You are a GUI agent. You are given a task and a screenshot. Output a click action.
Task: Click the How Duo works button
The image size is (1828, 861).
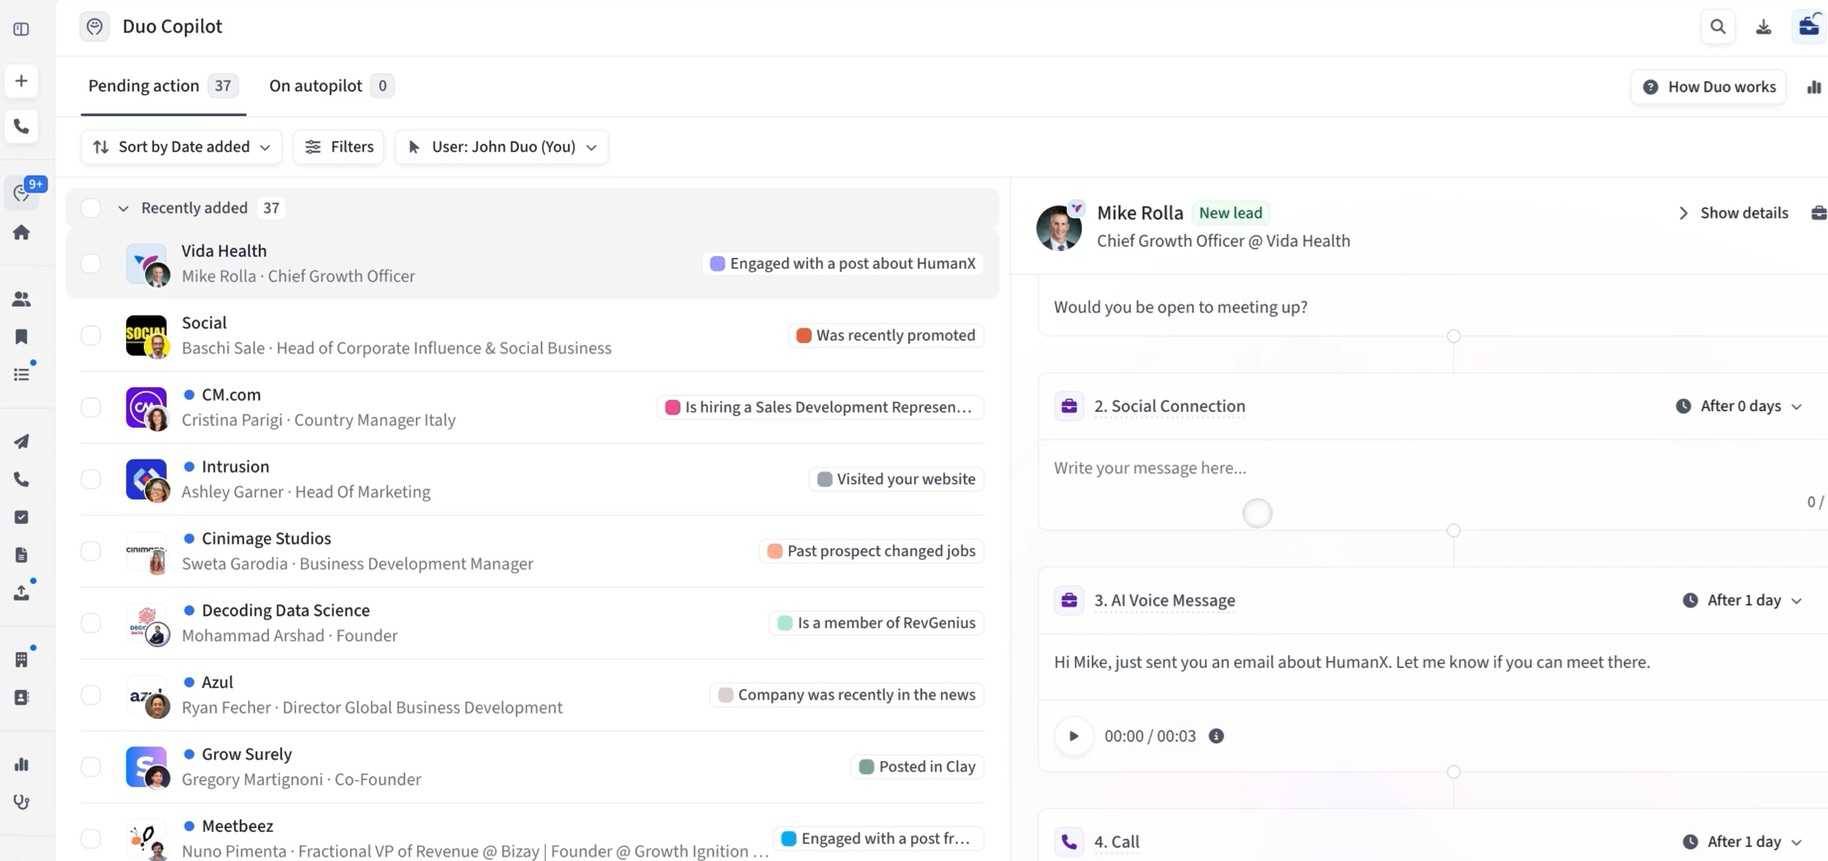point(1709,87)
